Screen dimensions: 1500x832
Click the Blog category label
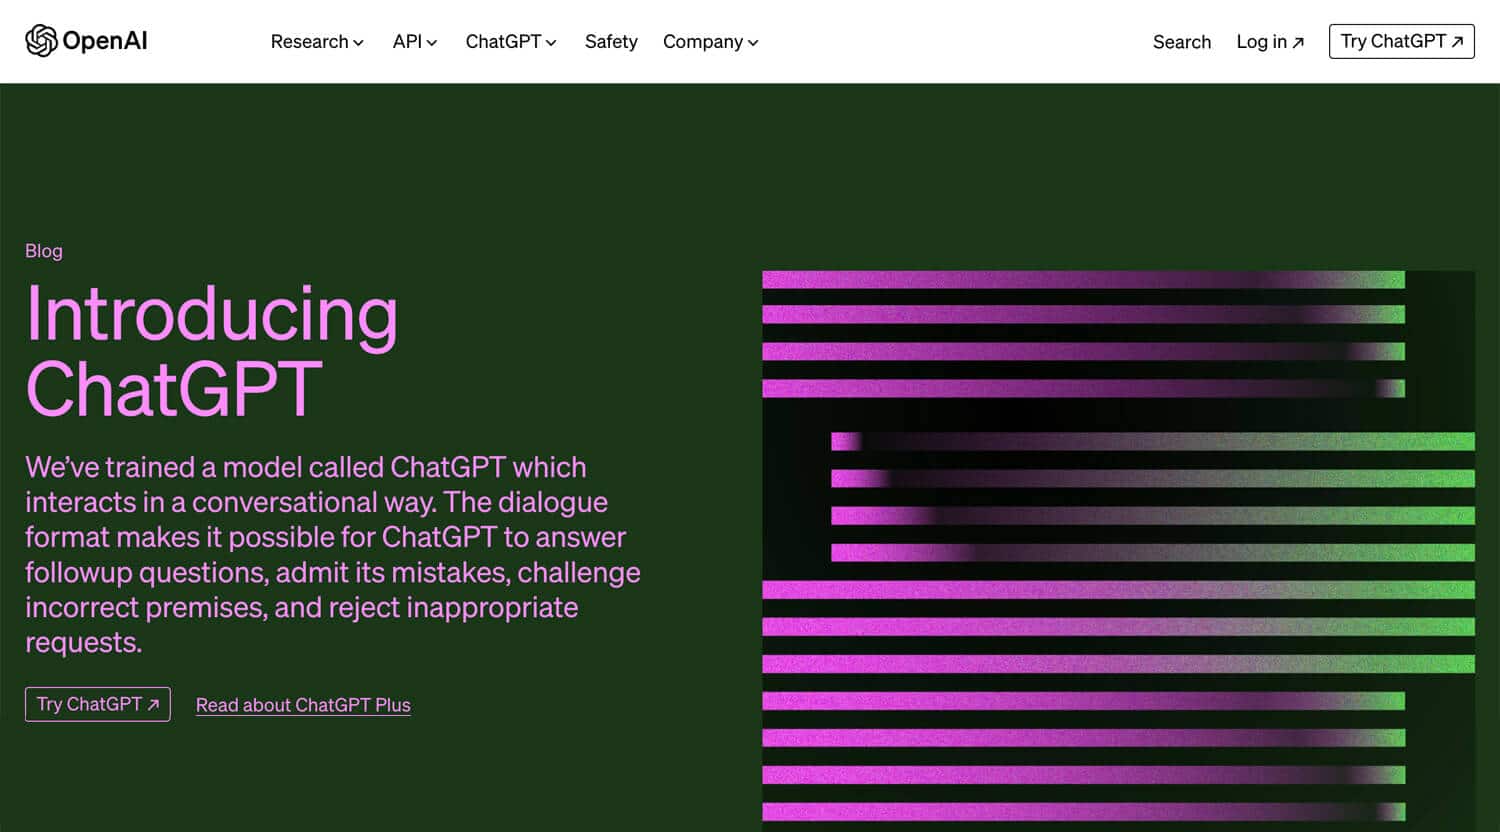[44, 251]
